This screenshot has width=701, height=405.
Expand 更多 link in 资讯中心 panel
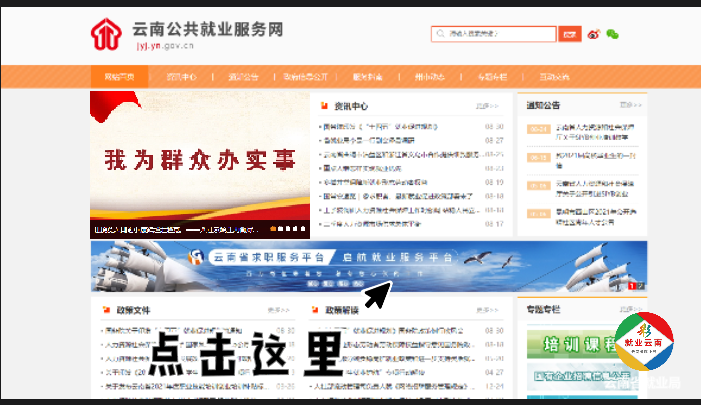point(487,105)
